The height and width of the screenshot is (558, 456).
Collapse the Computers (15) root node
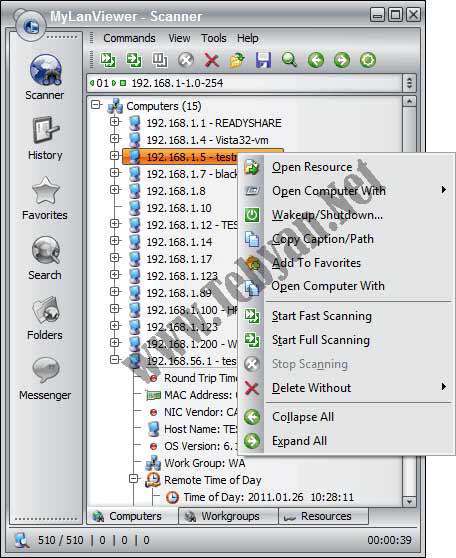[x=96, y=105]
